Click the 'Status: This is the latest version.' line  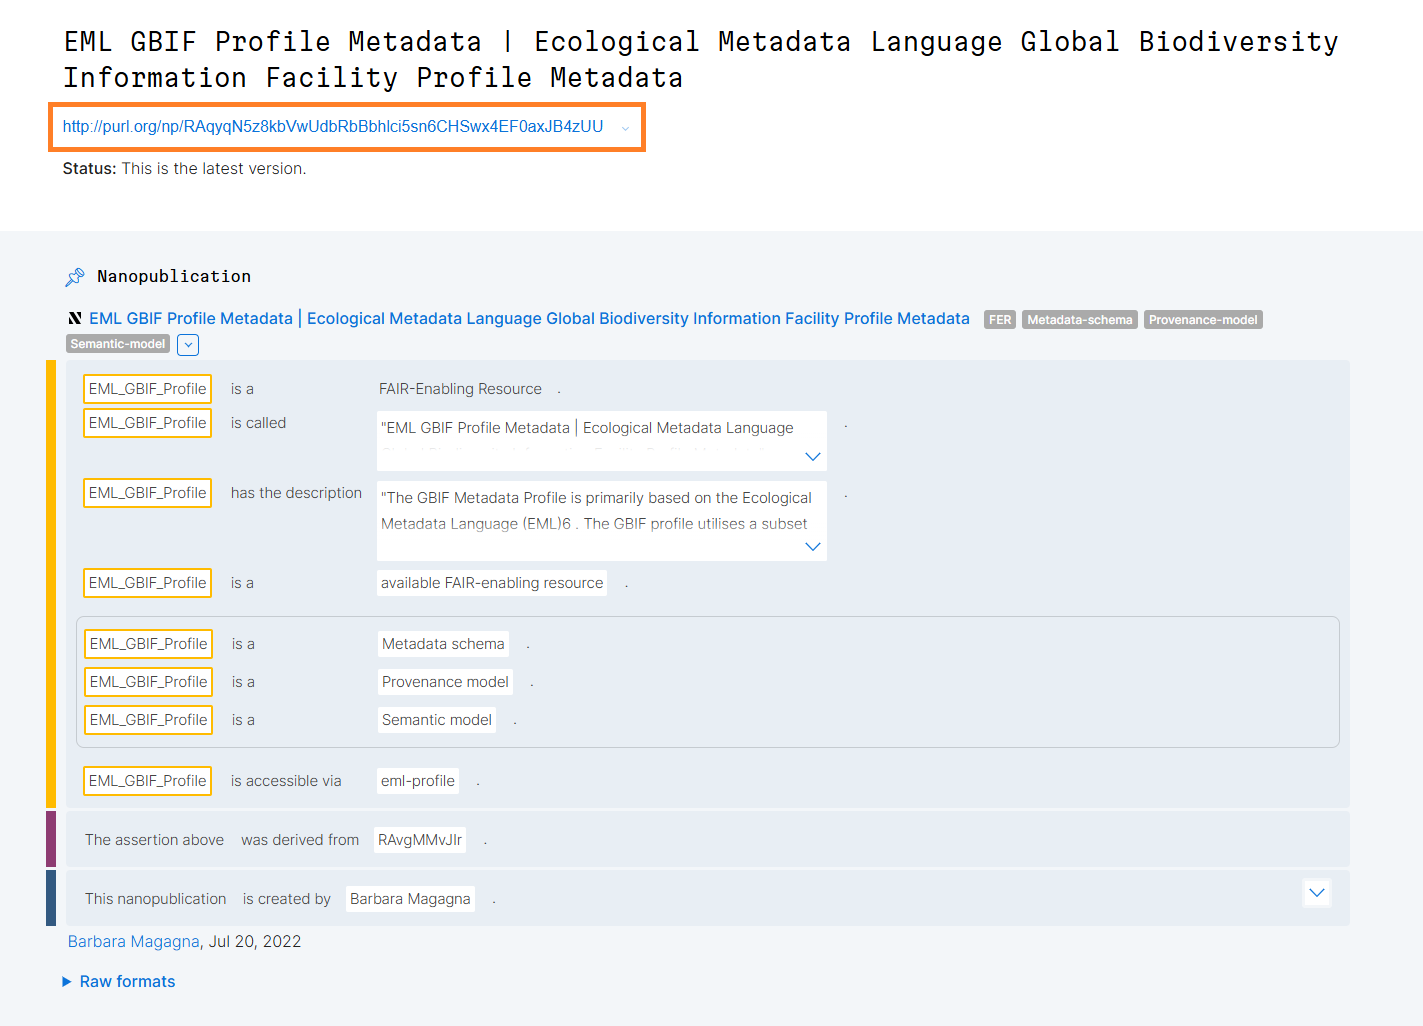(184, 169)
